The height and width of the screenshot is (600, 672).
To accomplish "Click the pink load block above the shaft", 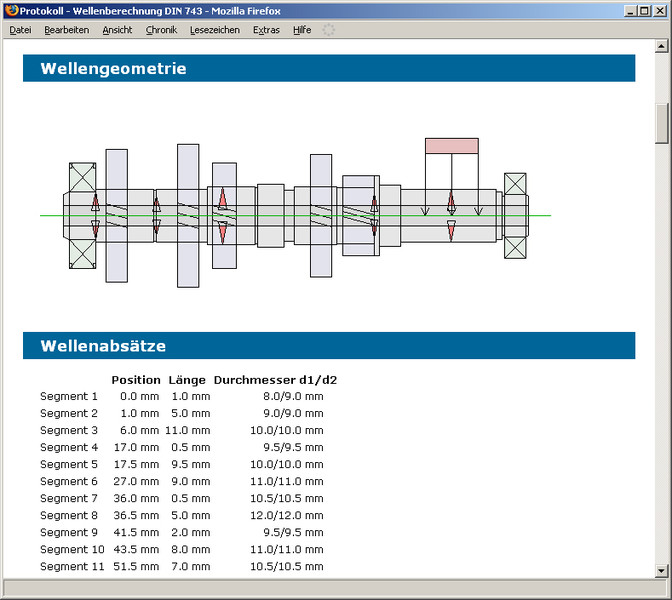I will point(451,146).
